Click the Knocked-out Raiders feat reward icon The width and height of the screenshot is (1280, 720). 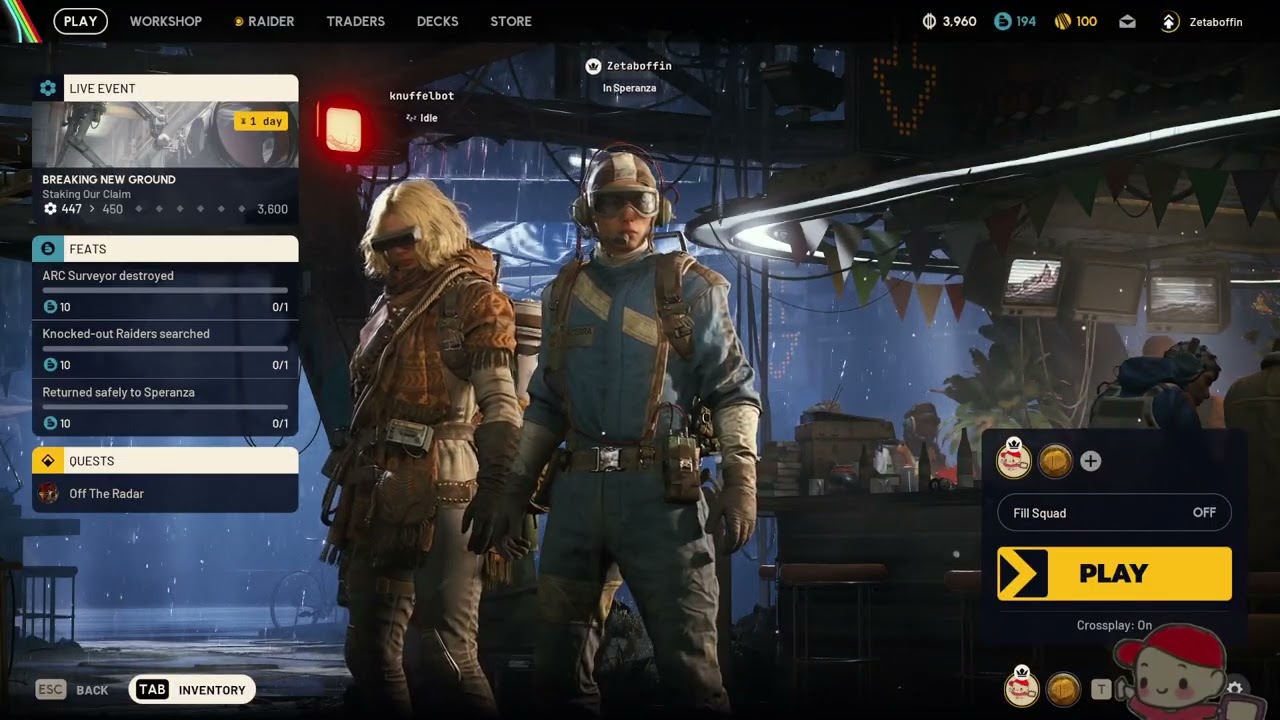(50, 365)
